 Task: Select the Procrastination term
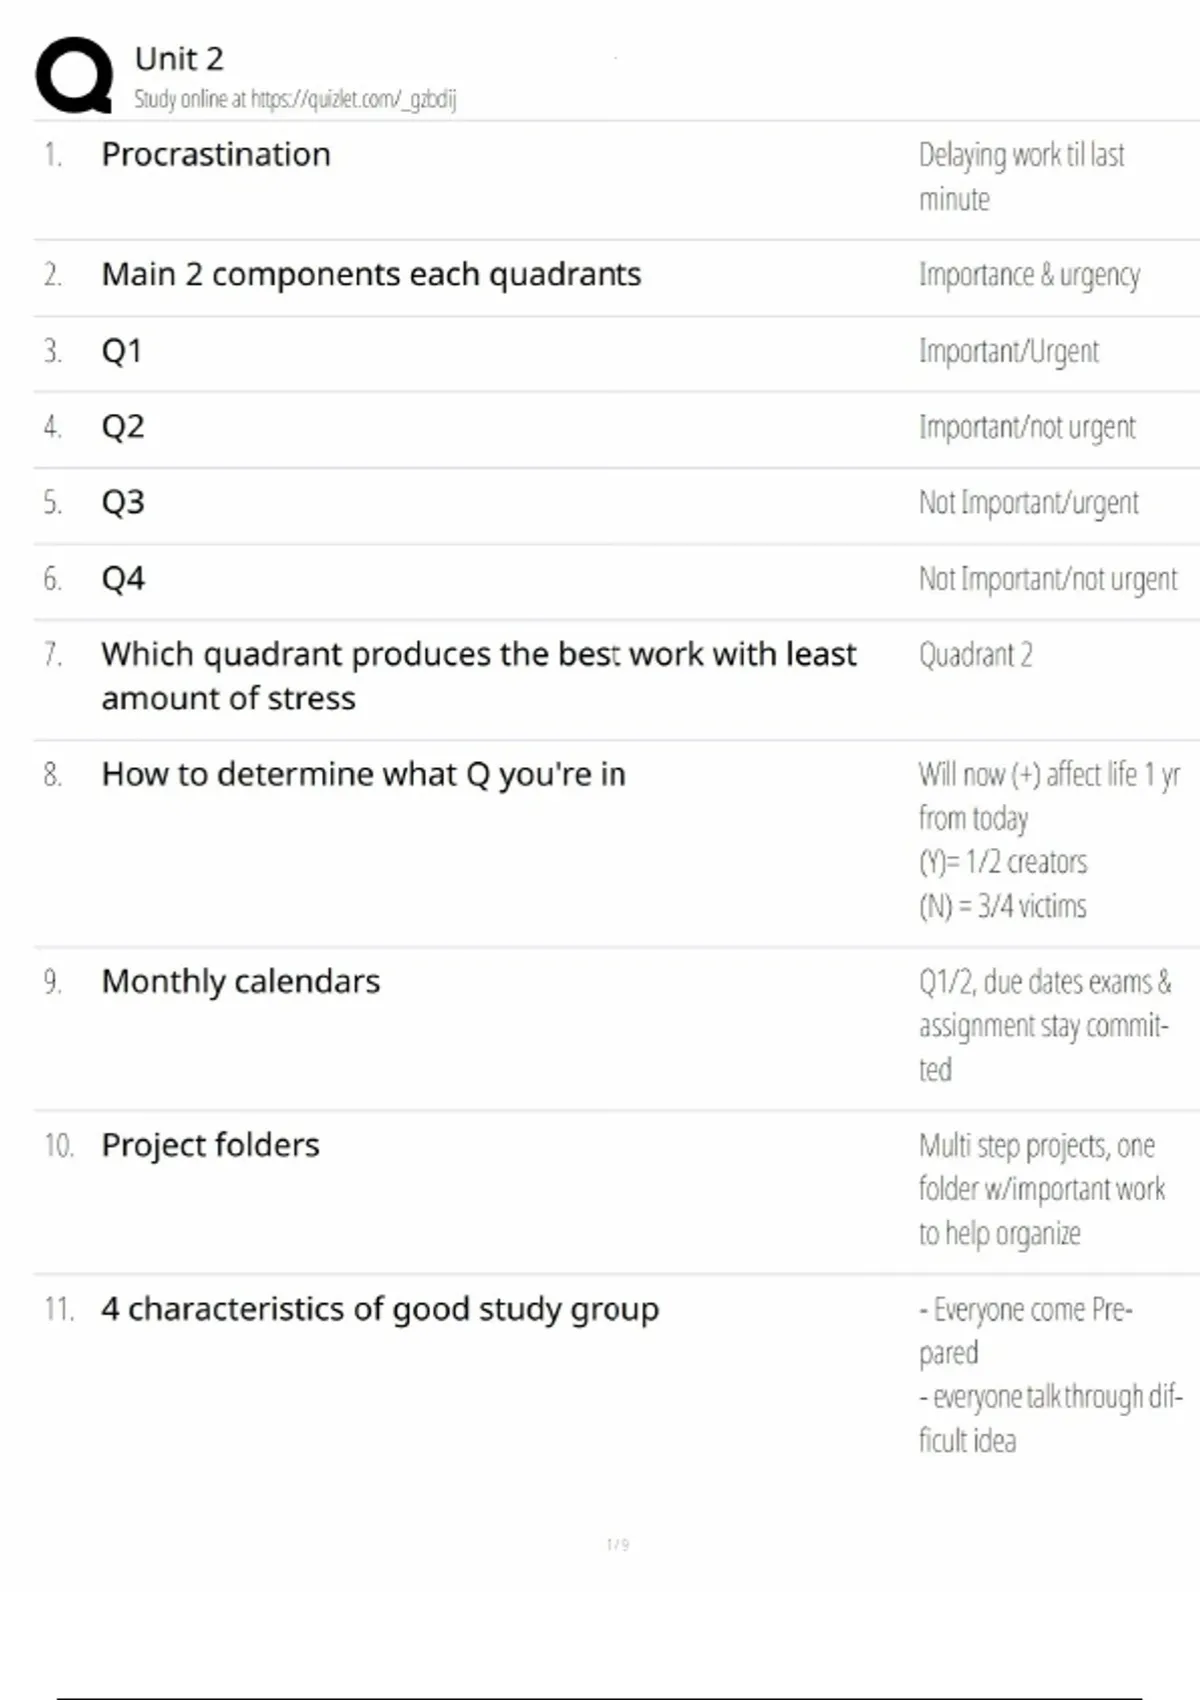tap(215, 155)
